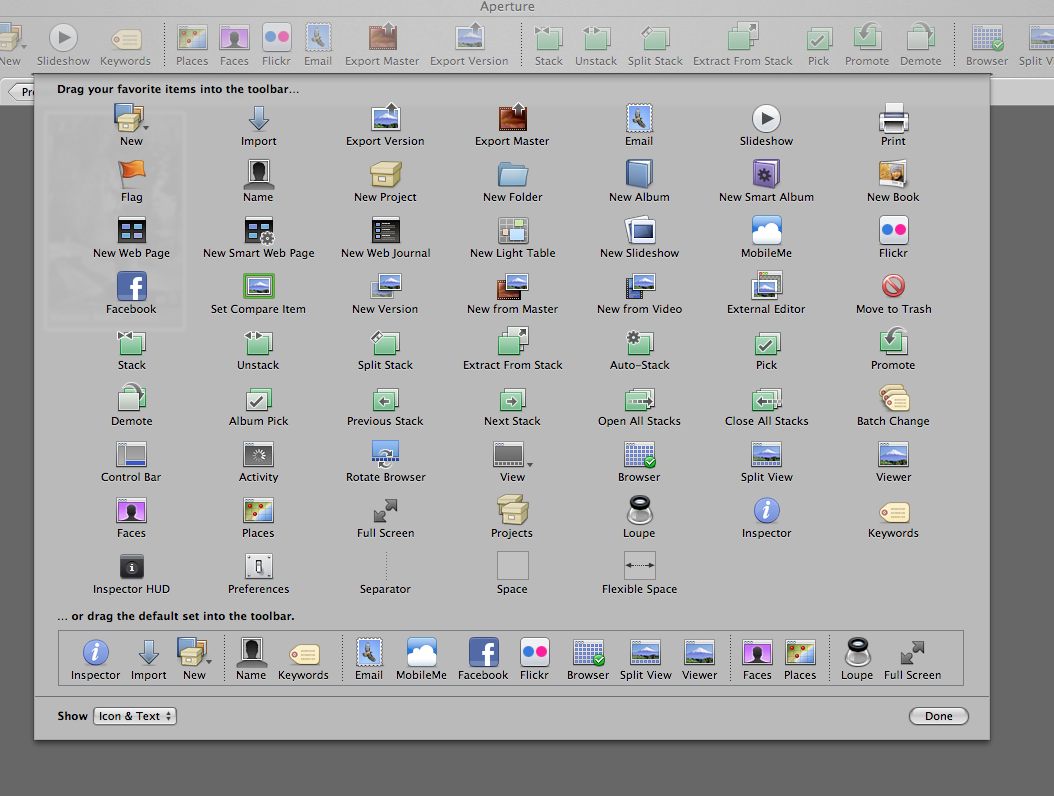The height and width of the screenshot is (796, 1054).
Task: Click the New icon with dropdown in the palette
Action: [x=132, y=118]
